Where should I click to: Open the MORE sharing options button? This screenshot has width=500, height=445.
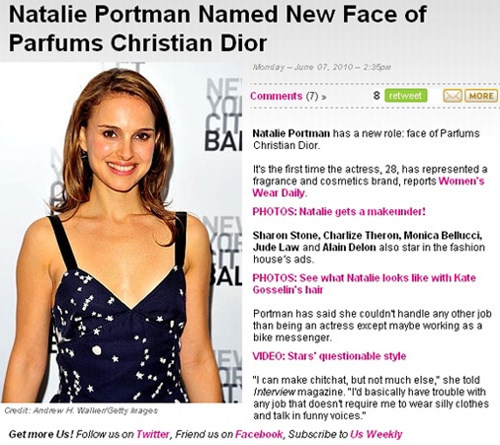[481, 96]
